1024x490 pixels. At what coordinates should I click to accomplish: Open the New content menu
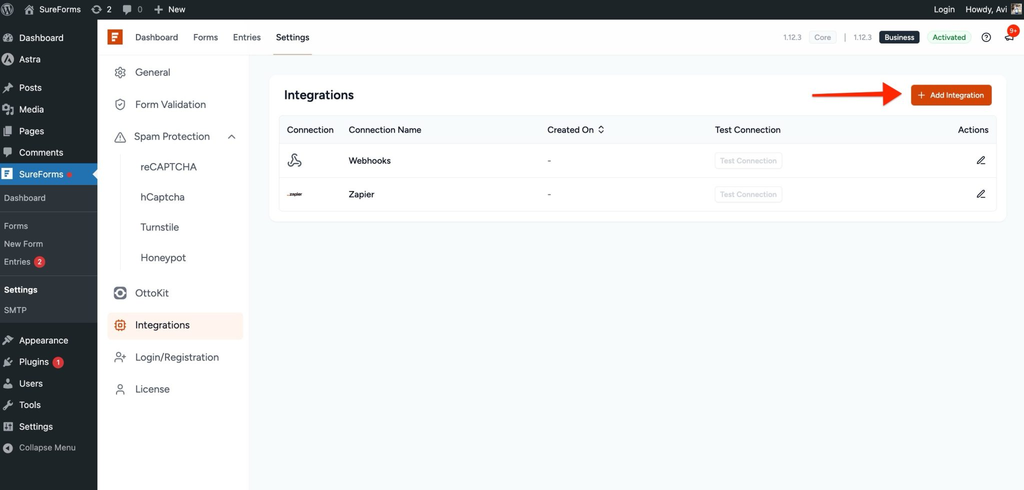170,9
